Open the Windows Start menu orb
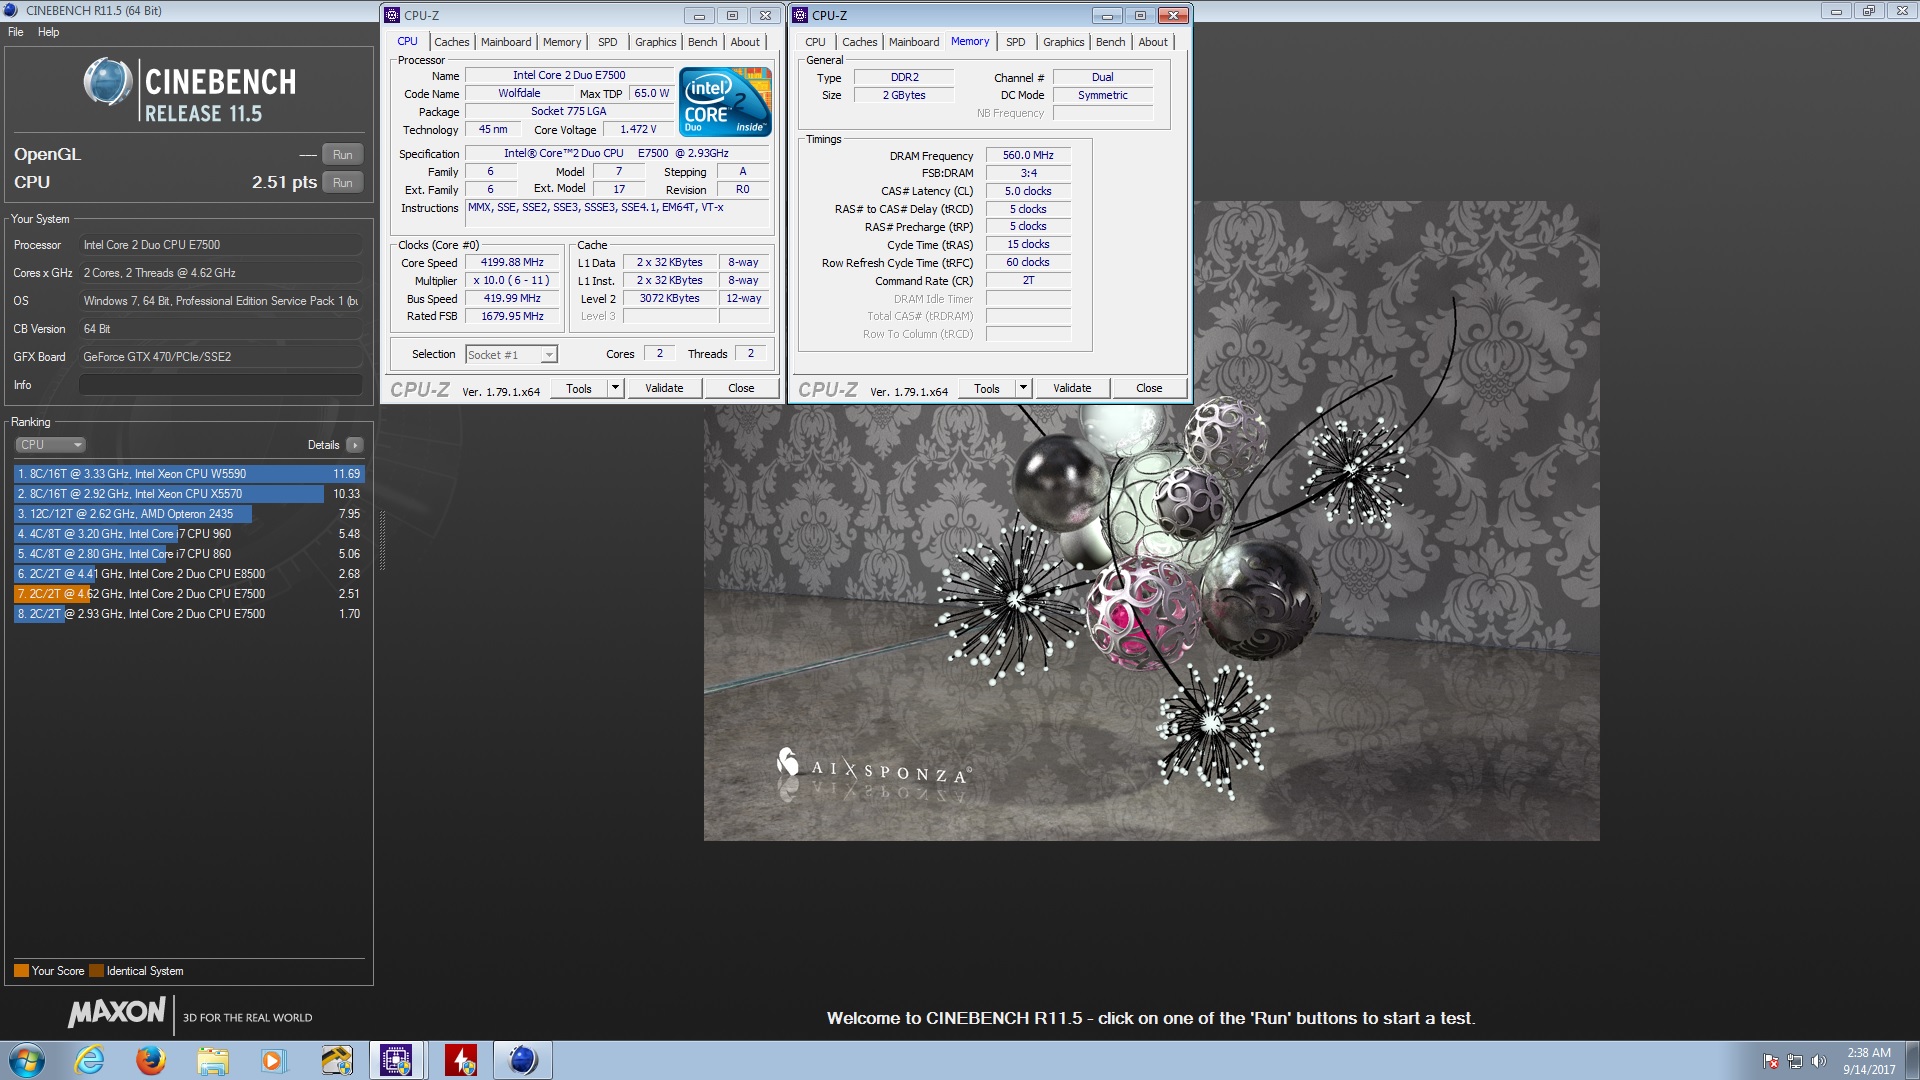 pos(27,1060)
